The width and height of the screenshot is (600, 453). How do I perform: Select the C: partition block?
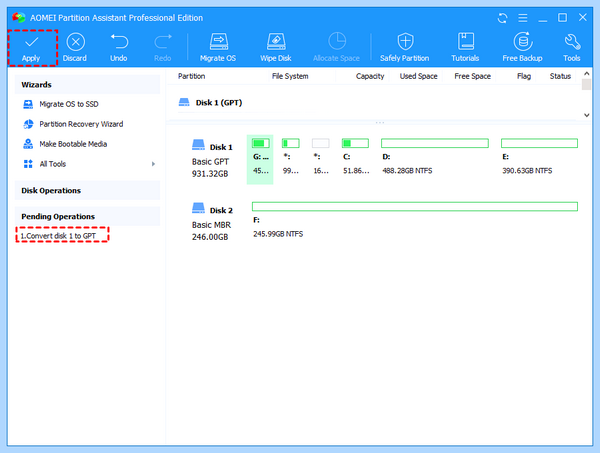(356, 157)
